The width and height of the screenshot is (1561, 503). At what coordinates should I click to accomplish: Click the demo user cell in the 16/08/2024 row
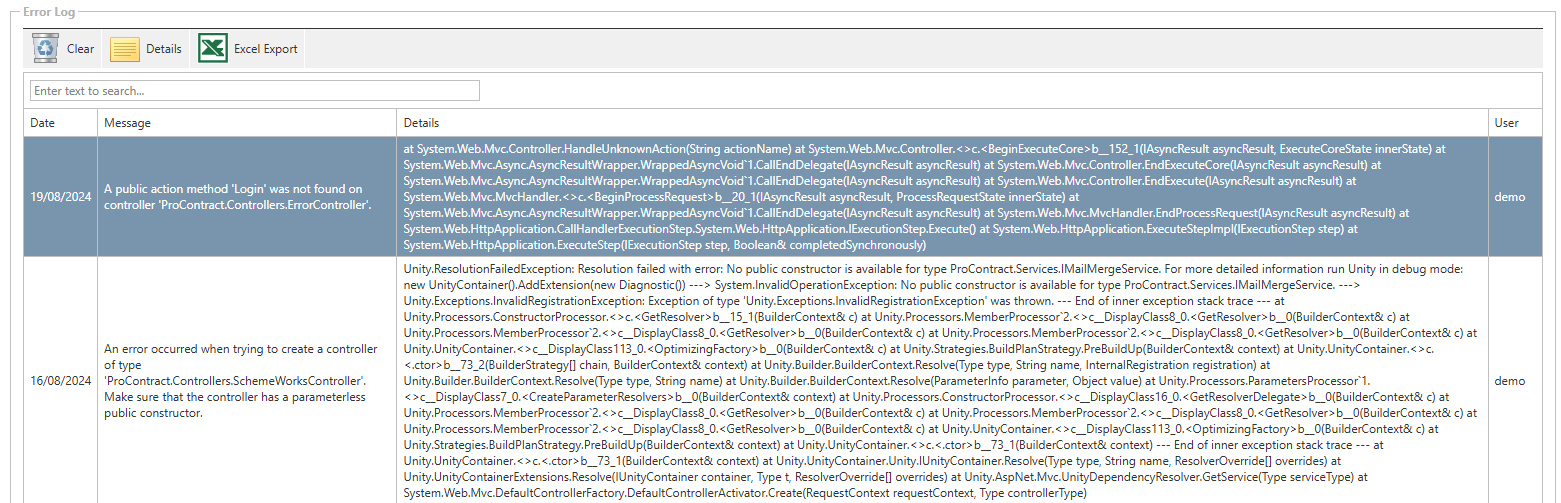point(1509,381)
